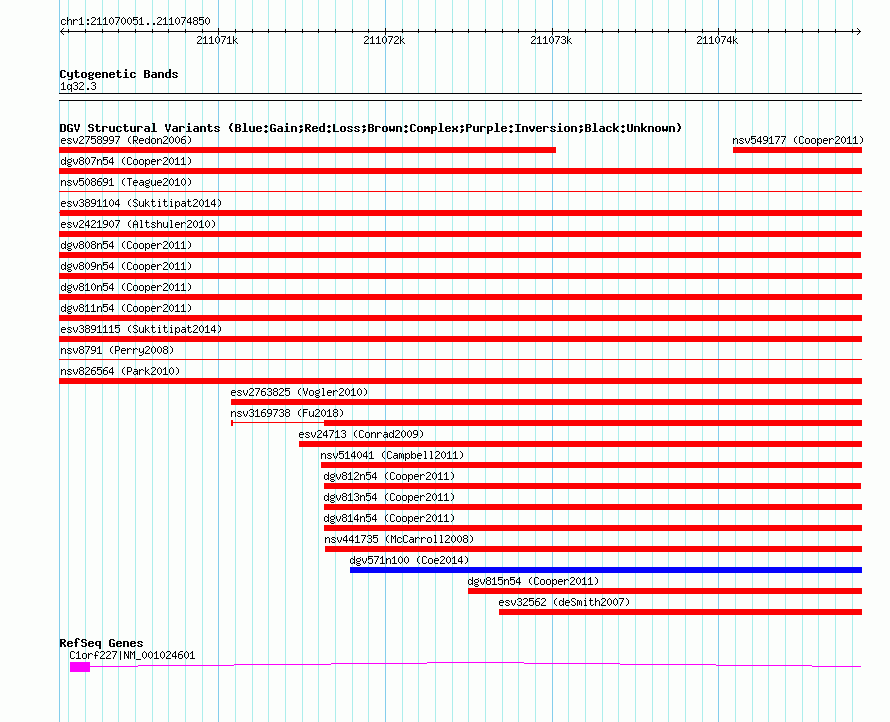
Task: Click the RefSeq Genes track title
Action: [x=101, y=643]
